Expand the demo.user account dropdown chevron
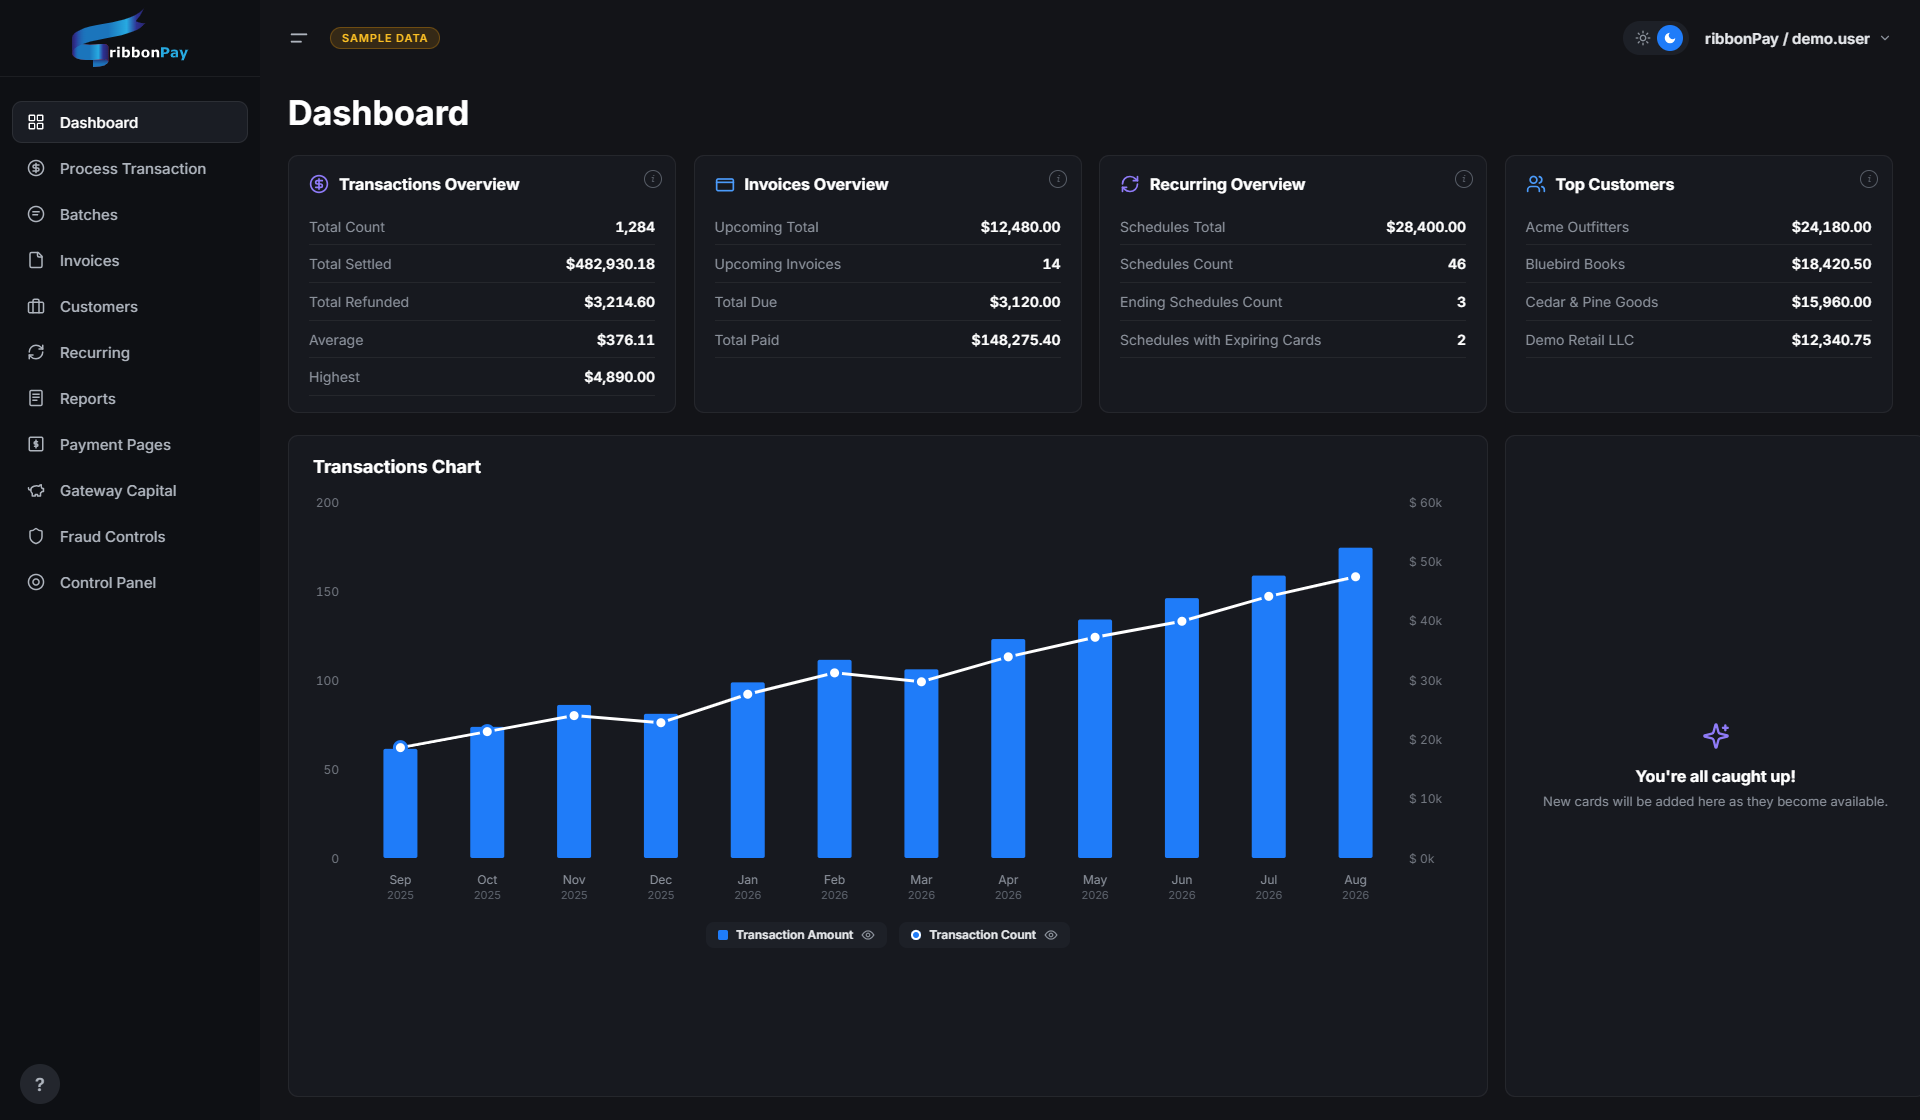The image size is (1920, 1120). [x=1885, y=38]
